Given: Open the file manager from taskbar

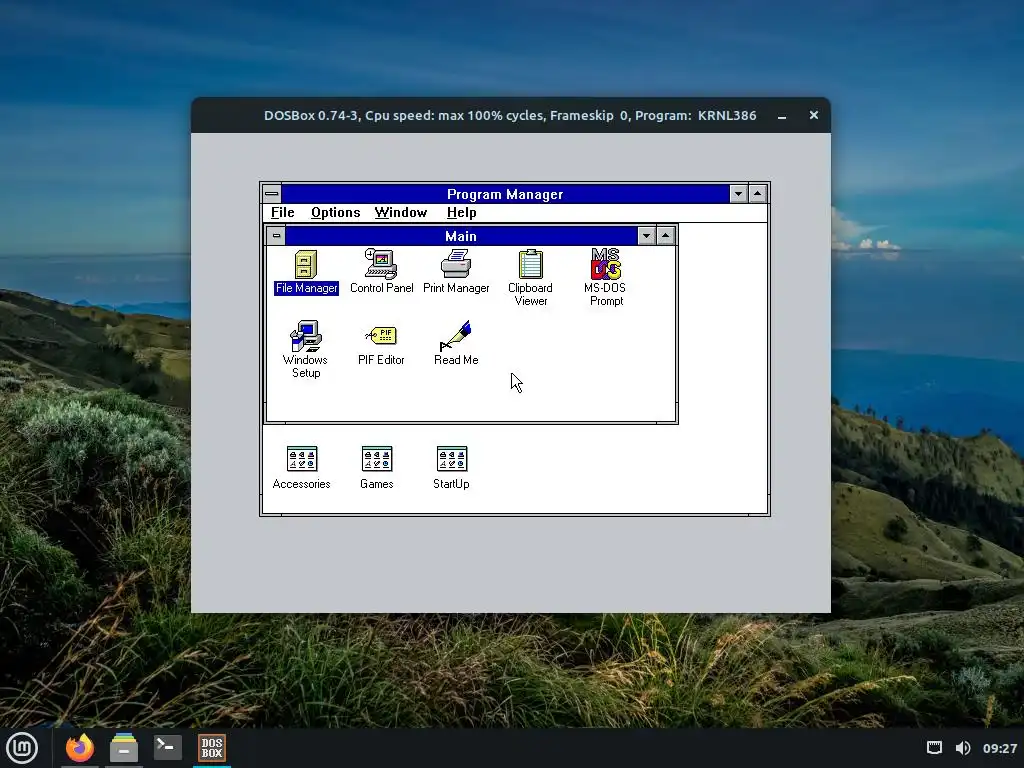Looking at the screenshot, I should [x=123, y=748].
